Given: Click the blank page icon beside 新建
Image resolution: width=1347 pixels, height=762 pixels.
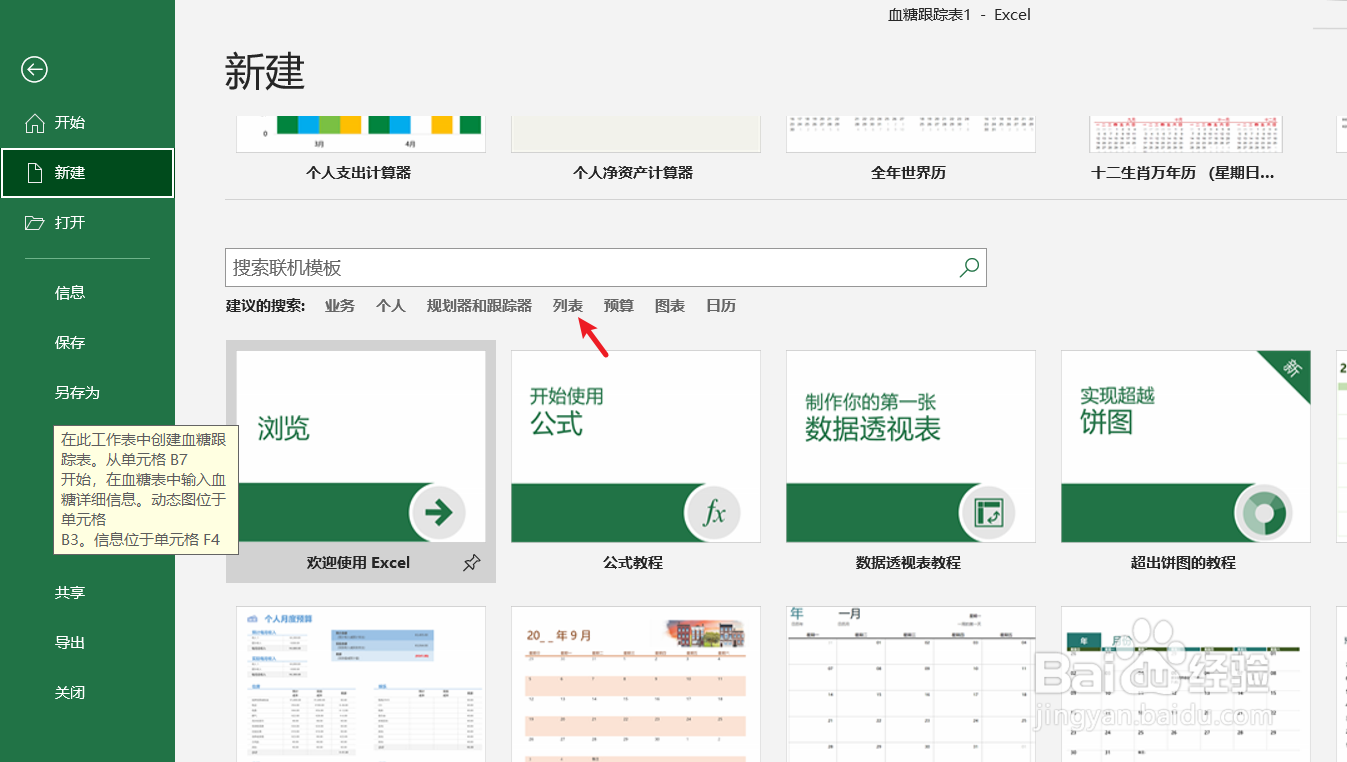Looking at the screenshot, I should tap(35, 173).
